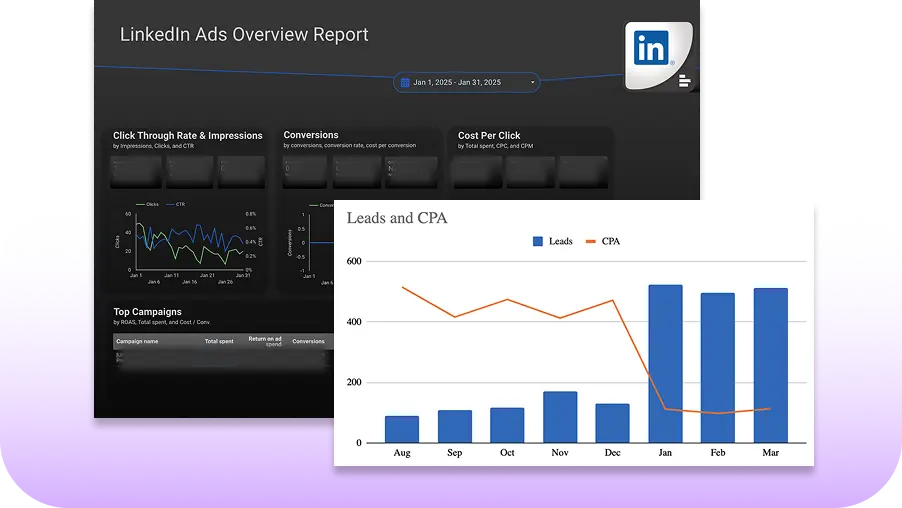
Task: Click the Conversions section heading
Action: pos(311,135)
